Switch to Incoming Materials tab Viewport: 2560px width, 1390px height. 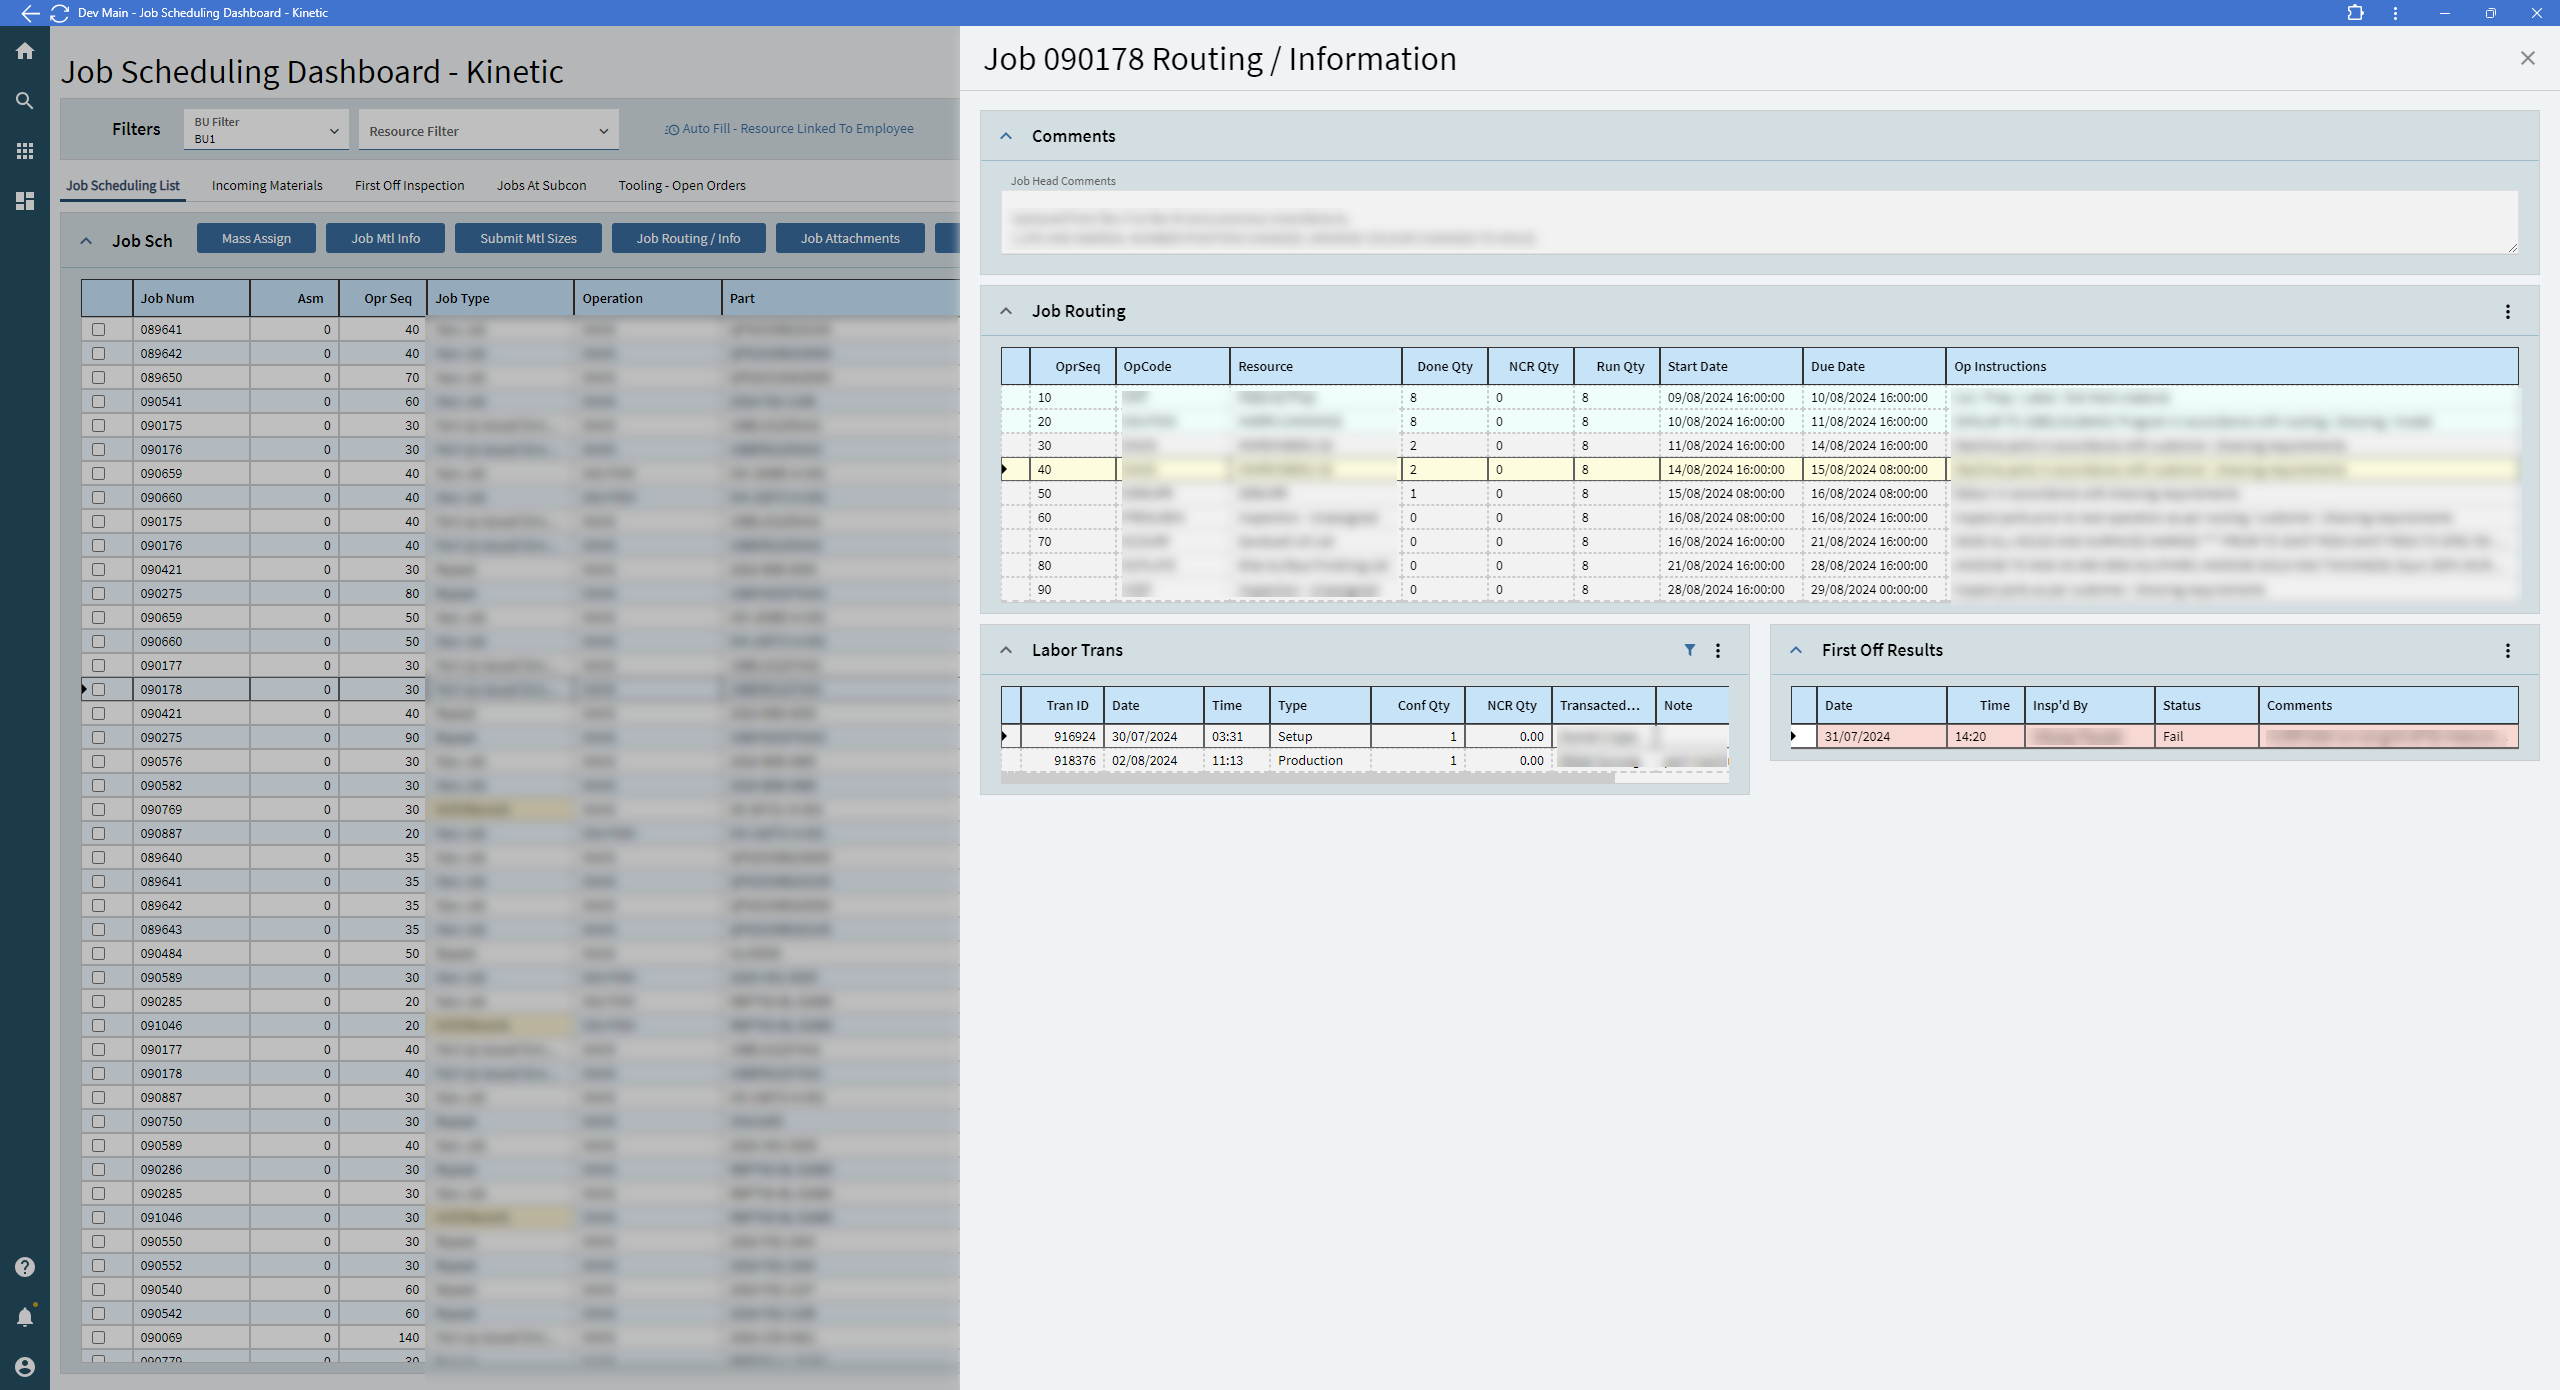click(267, 186)
